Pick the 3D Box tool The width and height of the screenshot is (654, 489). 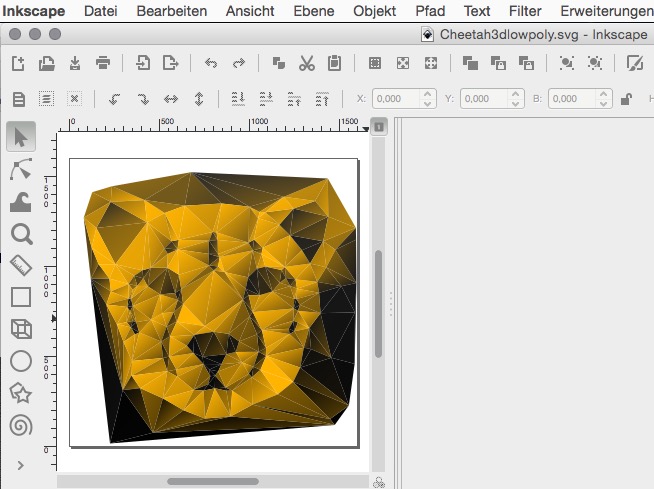coord(21,329)
